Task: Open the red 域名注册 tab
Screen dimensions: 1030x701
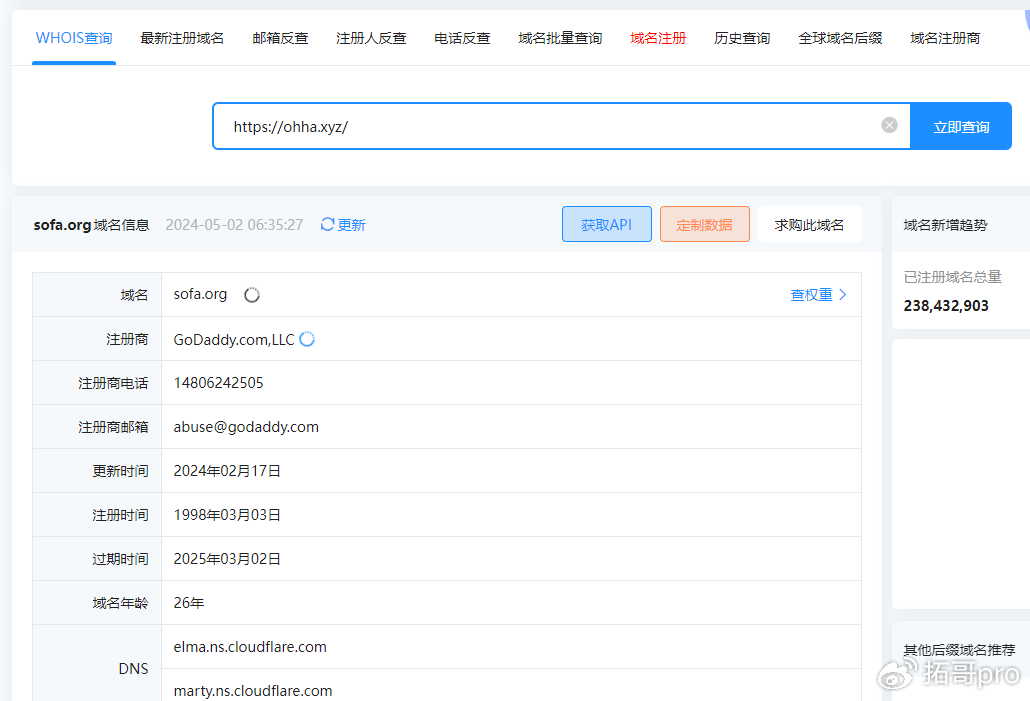Action: click(x=658, y=38)
